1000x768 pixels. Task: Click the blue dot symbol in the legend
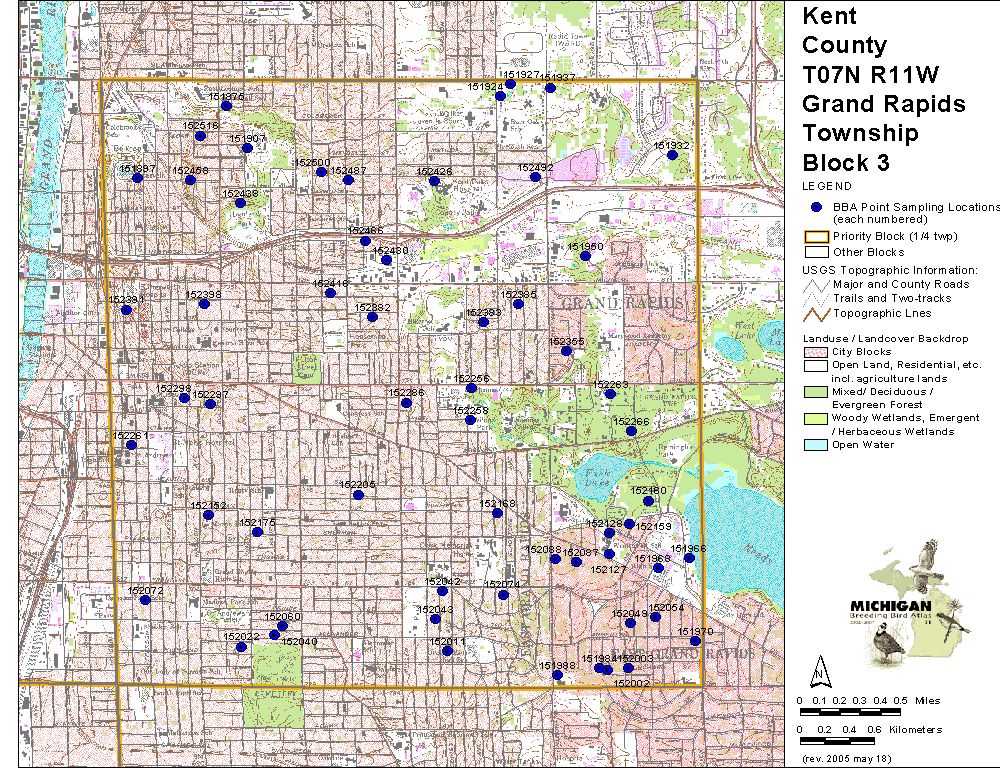816,207
